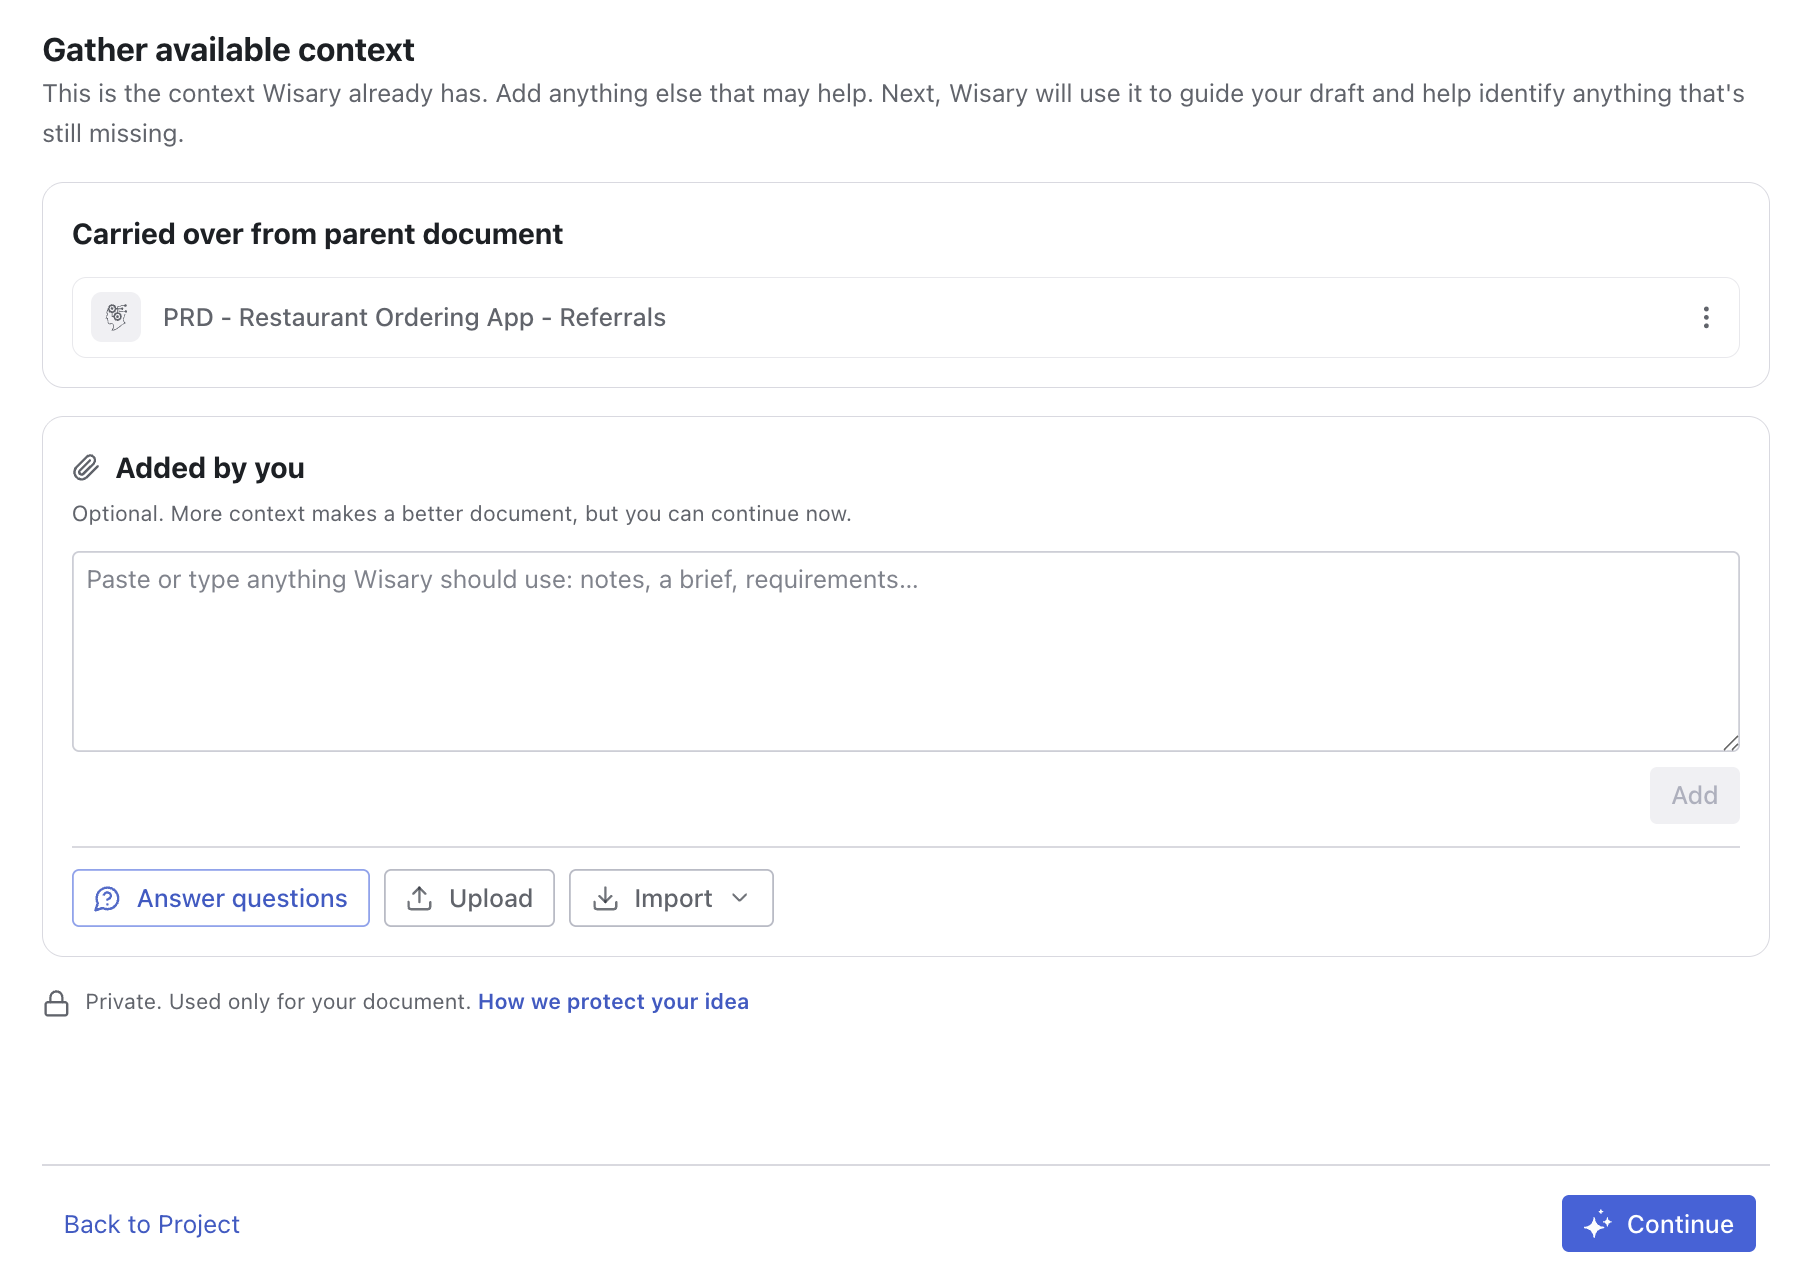Click the Upload button
The image size is (1808, 1270).
click(469, 898)
